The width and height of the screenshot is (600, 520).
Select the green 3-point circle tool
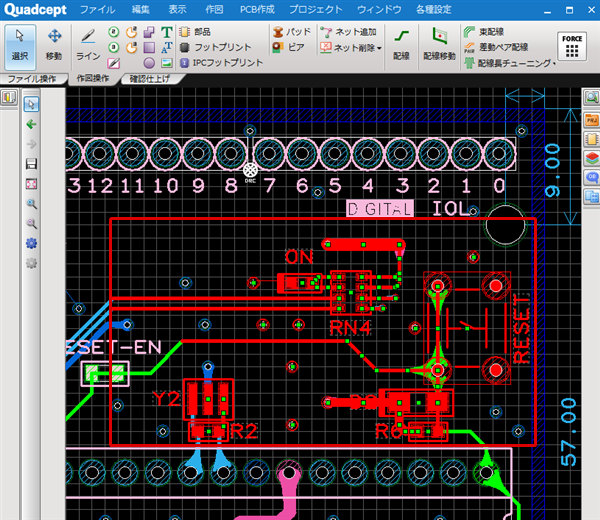114,47
